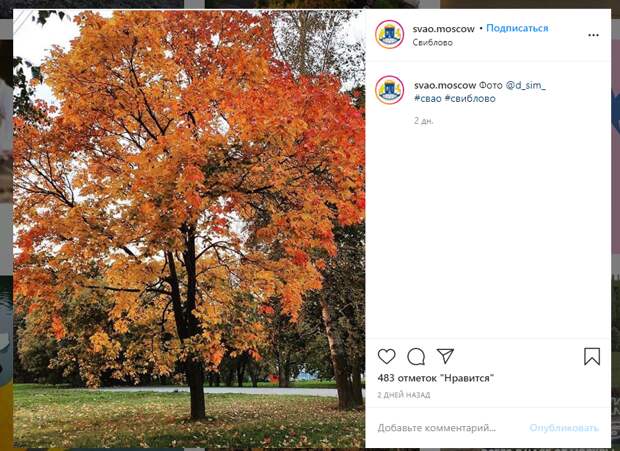Screen dimensions: 620x451
Task: Open the #свао hashtag
Action: tap(427, 99)
